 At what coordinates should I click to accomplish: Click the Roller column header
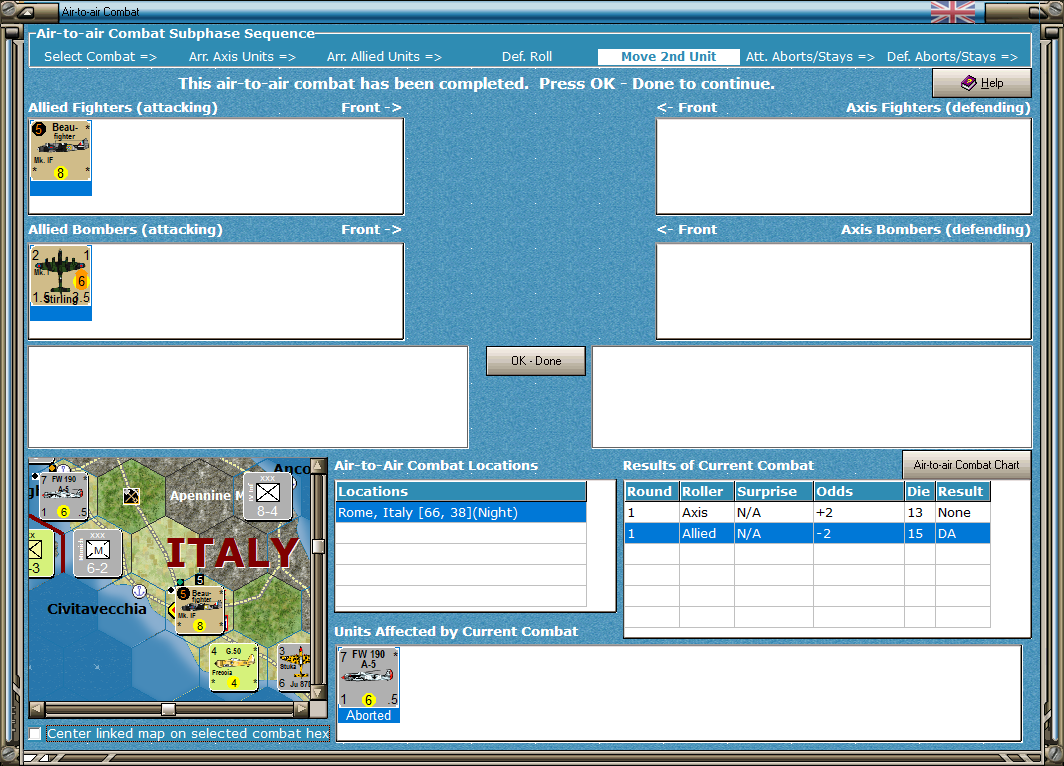[x=706, y=491]
